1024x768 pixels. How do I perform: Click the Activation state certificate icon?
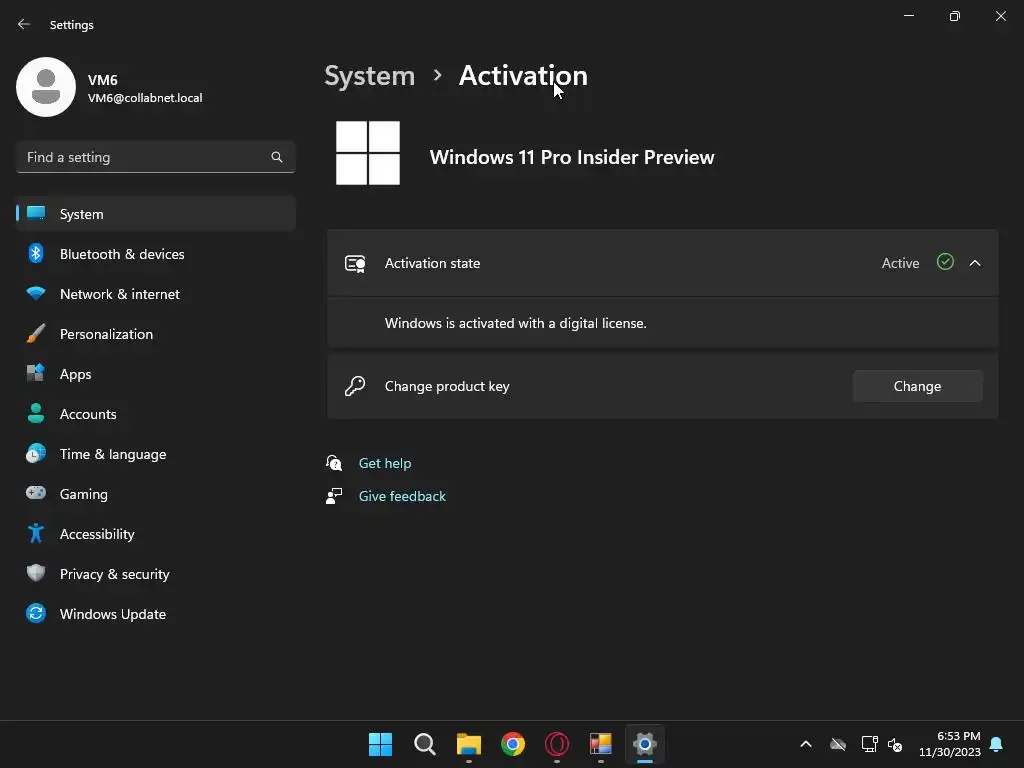coord(355,264)
